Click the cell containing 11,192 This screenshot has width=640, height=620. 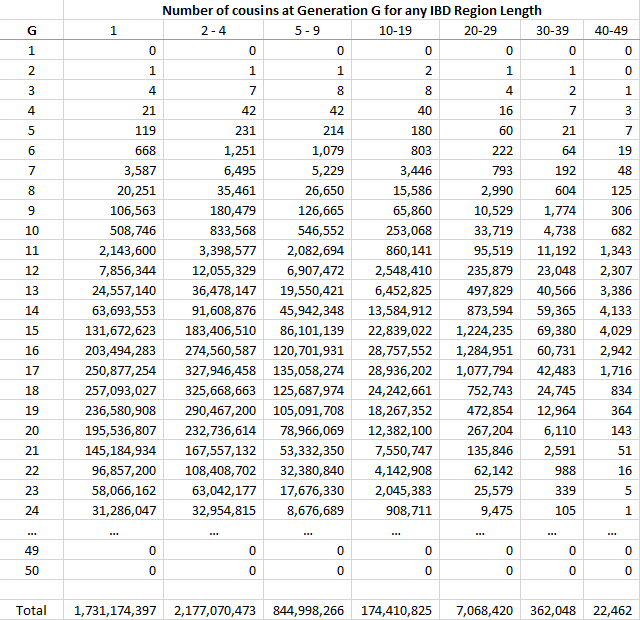552,250
